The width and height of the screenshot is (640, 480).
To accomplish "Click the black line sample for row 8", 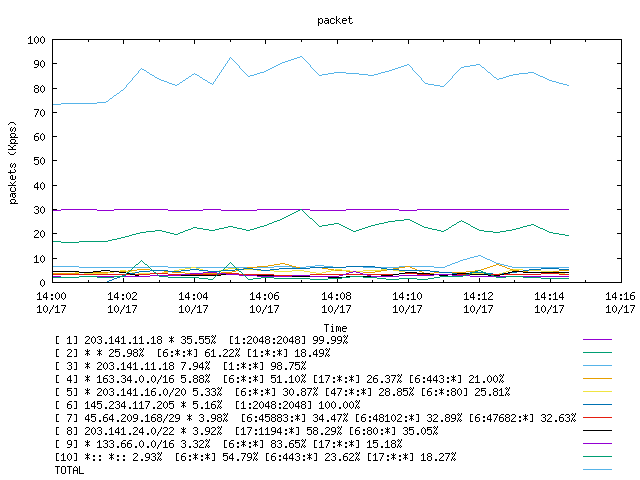I will click(598, 431).
